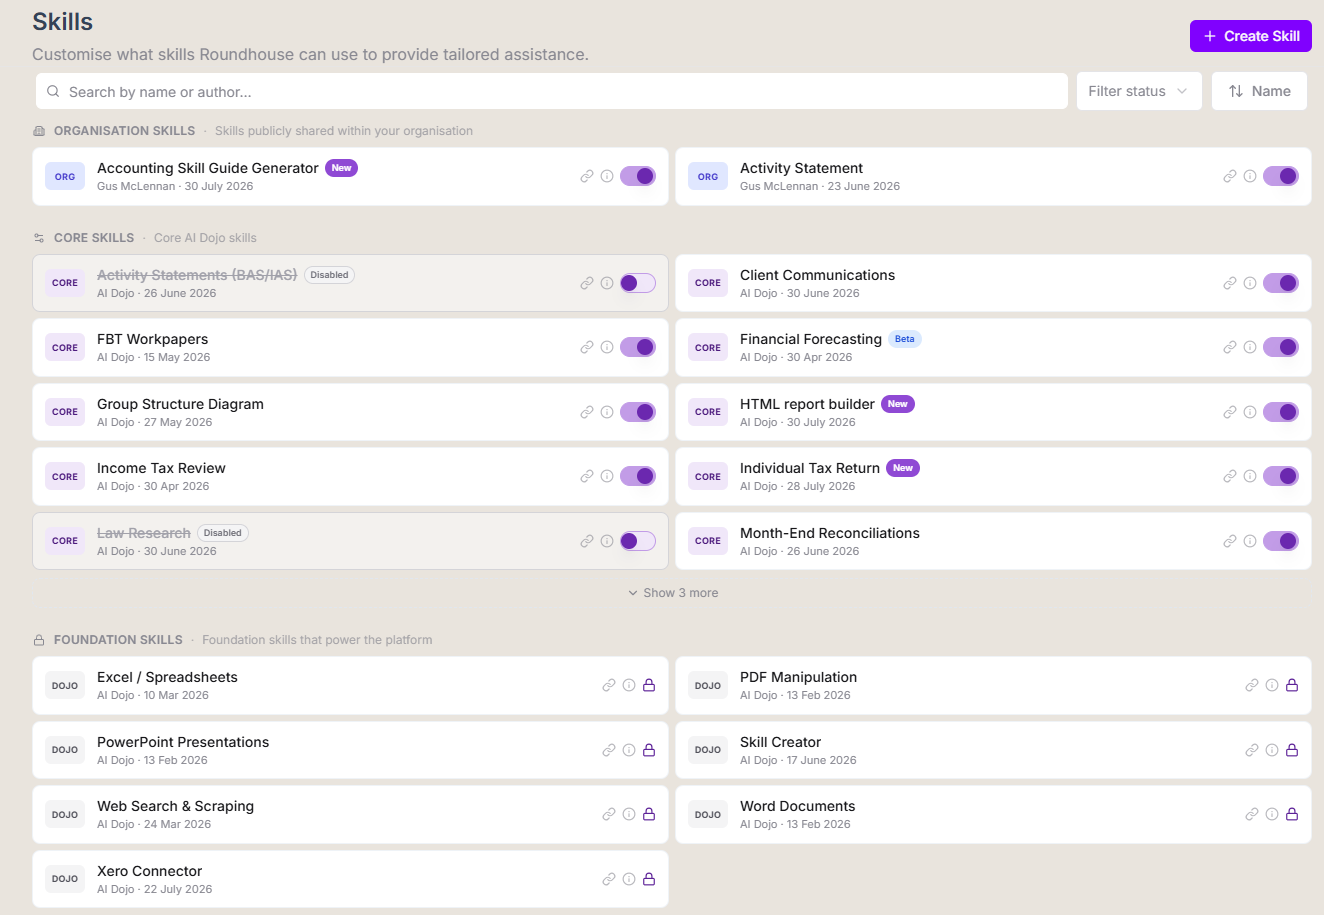This screenshot has width=1324, height=915.
Task: Copy link for Month-End Reconciliations
Action: pyautogui.click(x=1230, y=541)
